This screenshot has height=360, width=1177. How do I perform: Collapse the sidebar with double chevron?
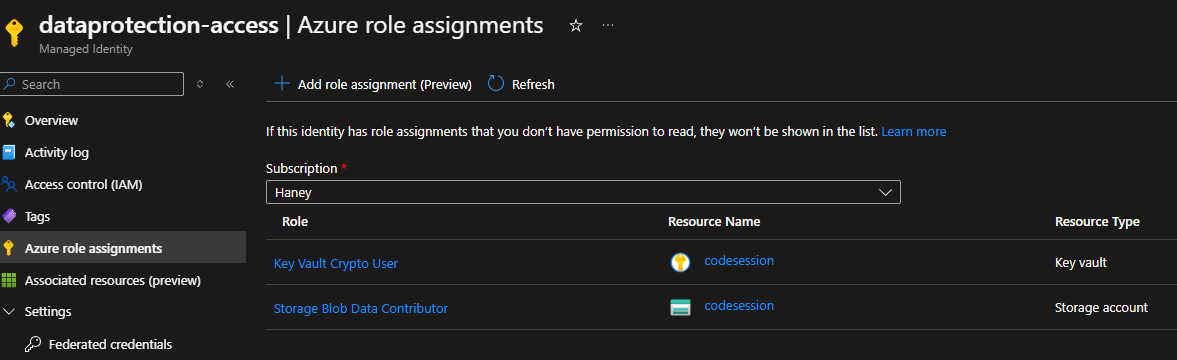[x=230, y=84]
